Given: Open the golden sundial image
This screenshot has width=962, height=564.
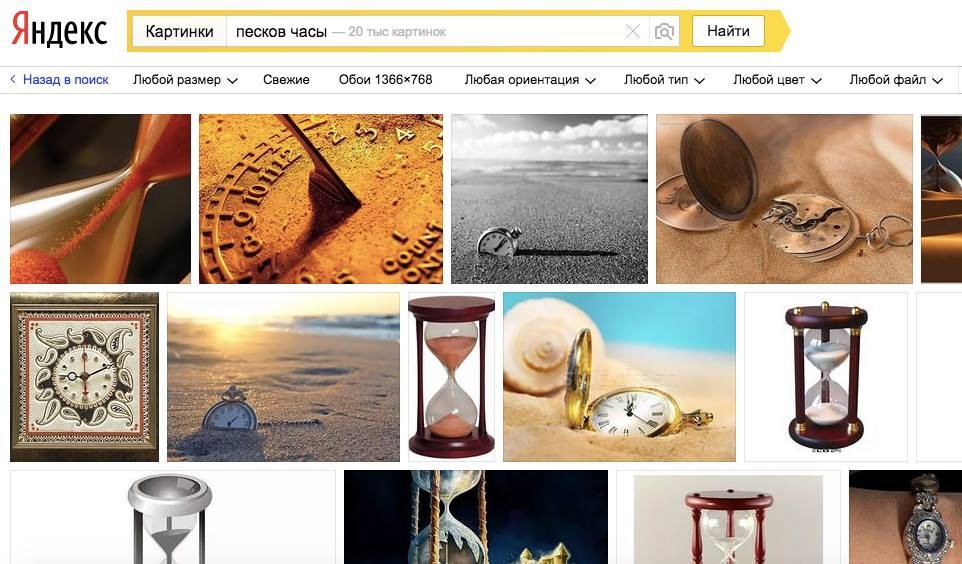Looking at the screenshot, I should coord(321,199).
